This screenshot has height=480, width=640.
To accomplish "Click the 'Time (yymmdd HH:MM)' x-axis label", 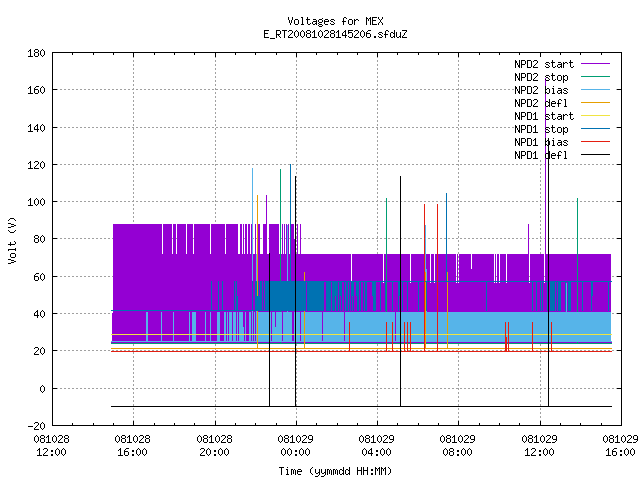I will point(335,471).
